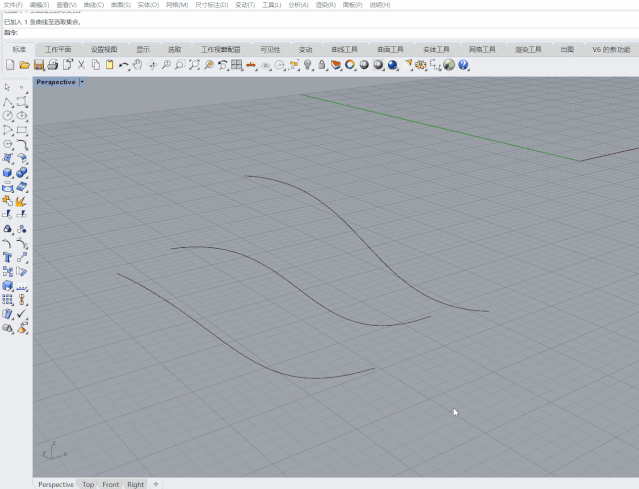Hide objects using the light bulb icon
Screen dimensions: 639x489
(308, 65)
